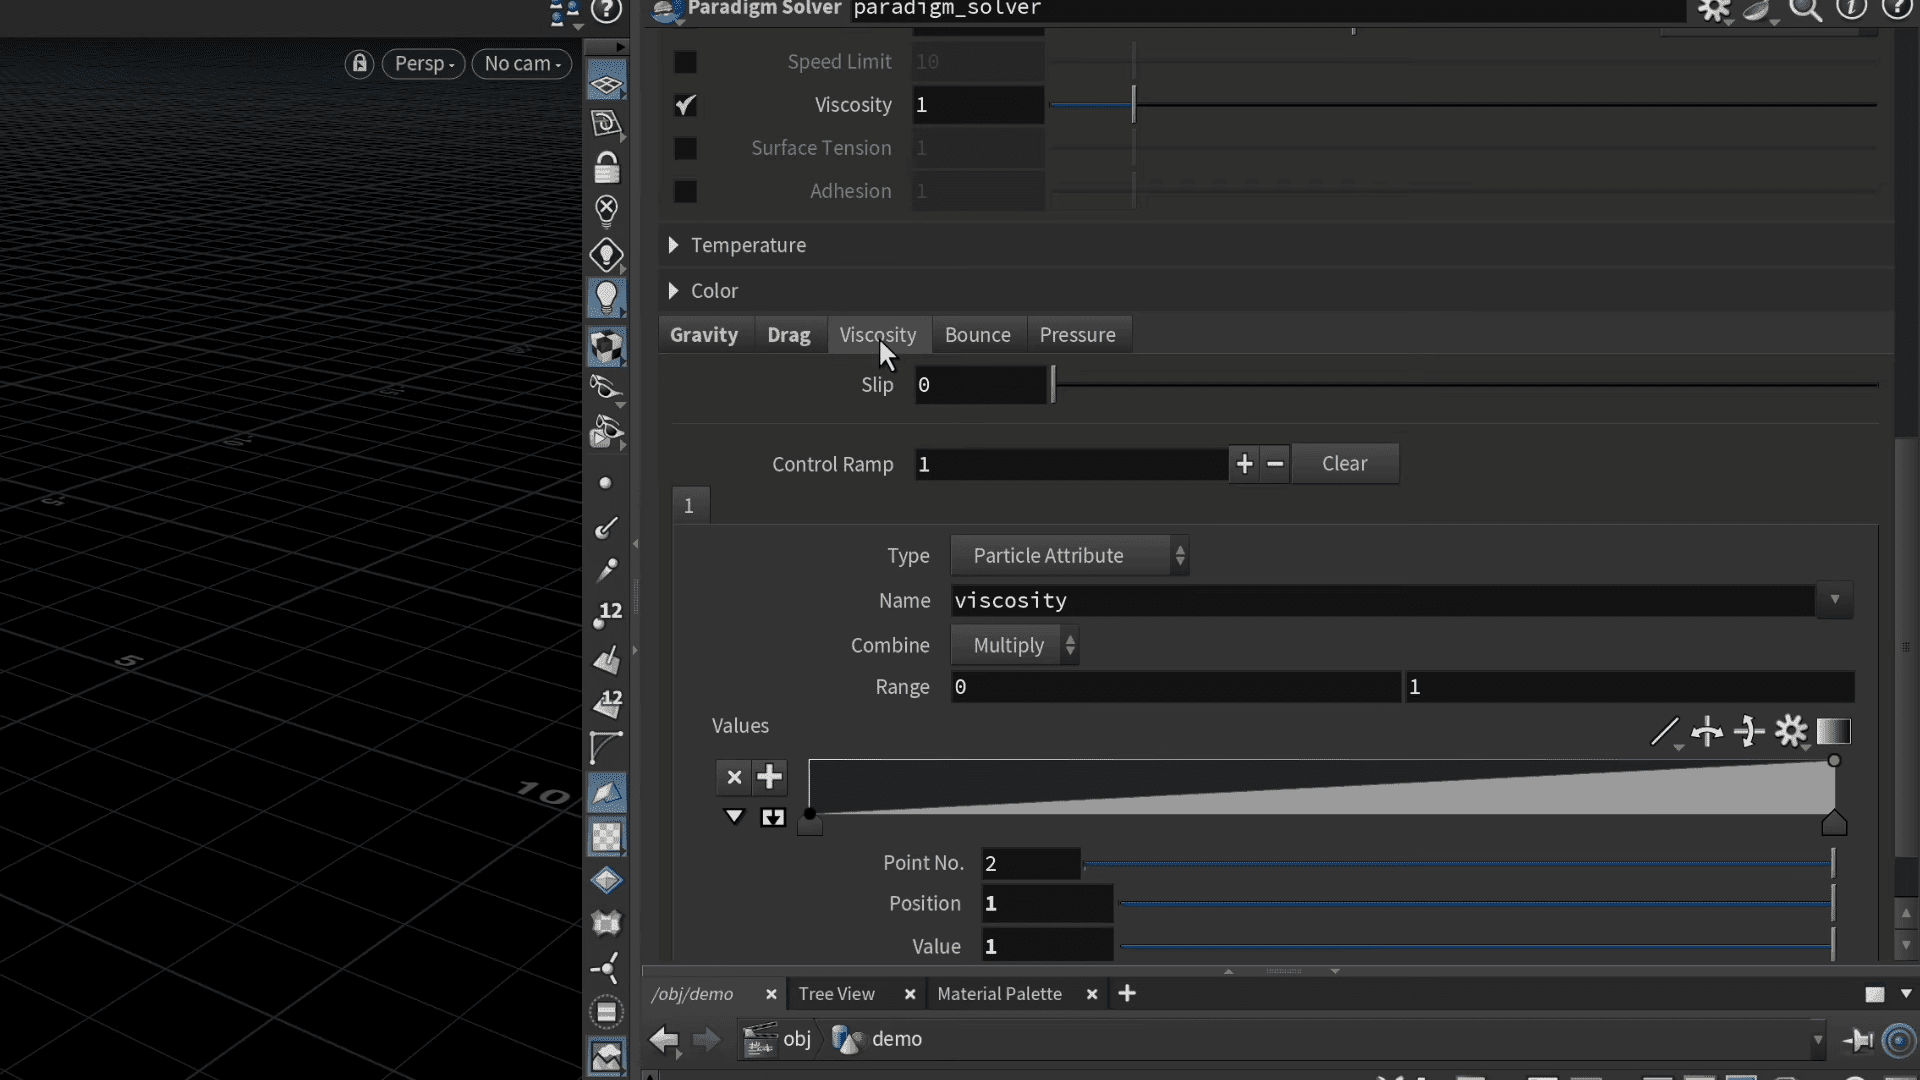Add a Control Ramp with plus button
Viewport: 1920px width, 1080px height.
click(1244, 464)
